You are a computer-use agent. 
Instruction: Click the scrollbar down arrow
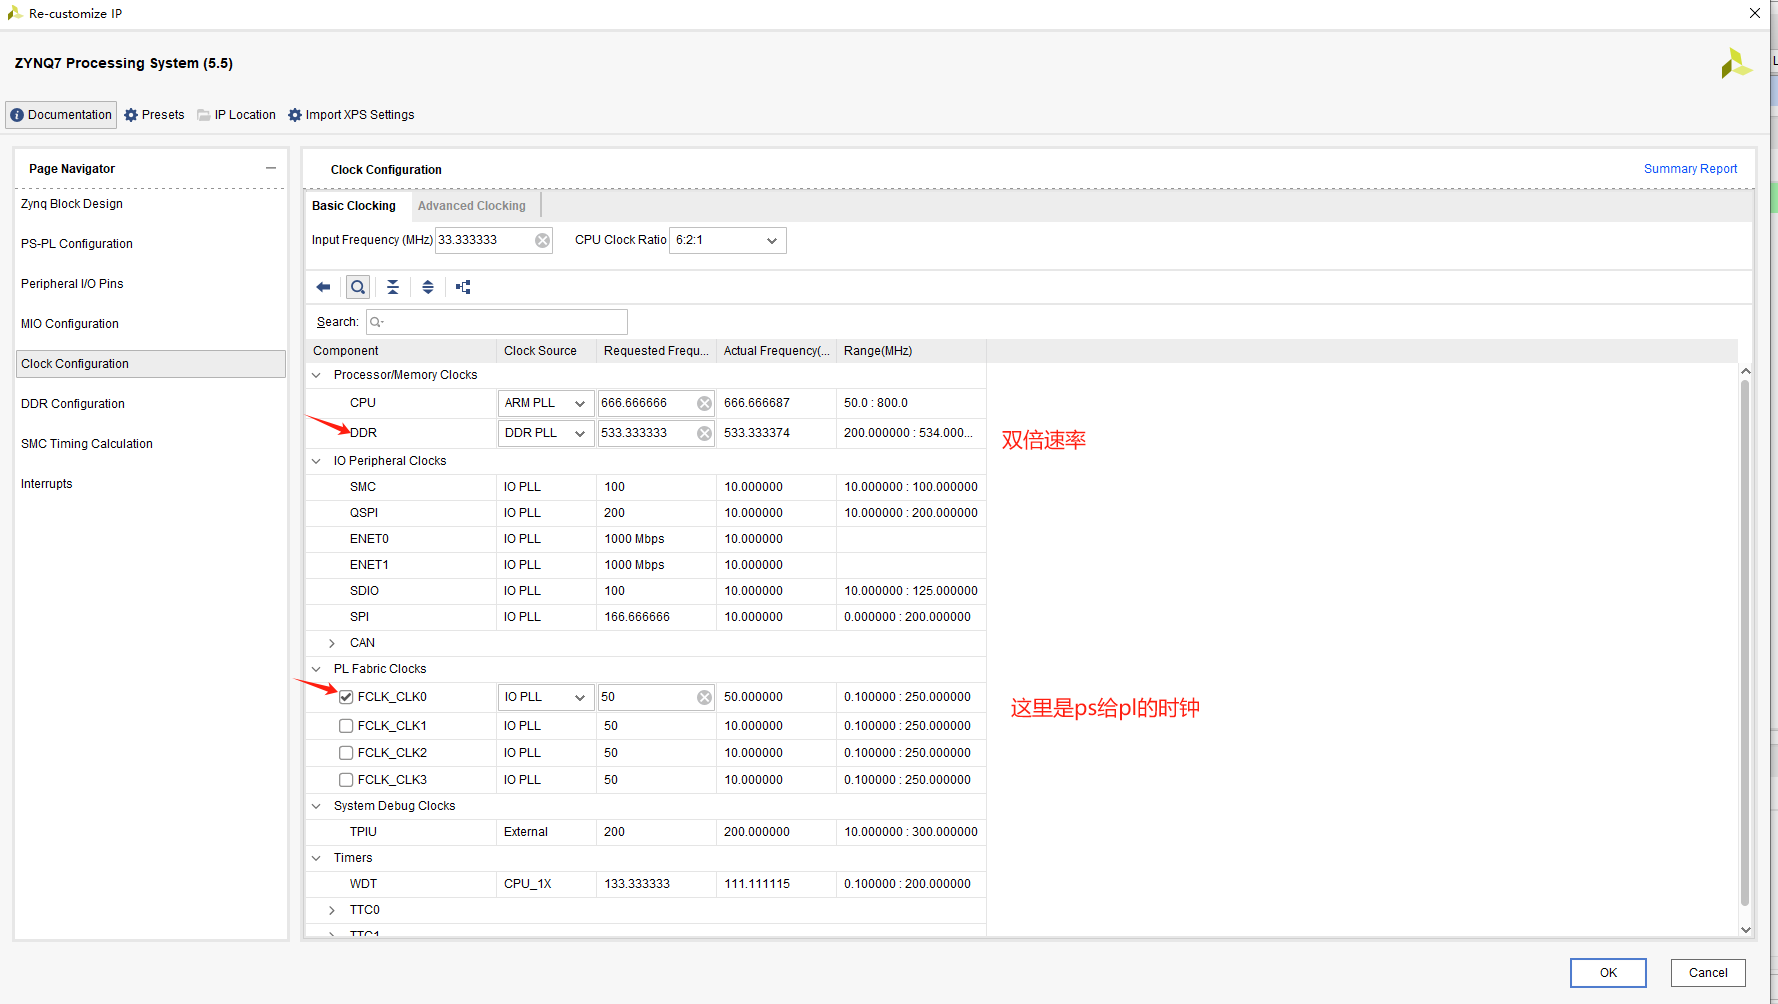(x=1746, y=930)
